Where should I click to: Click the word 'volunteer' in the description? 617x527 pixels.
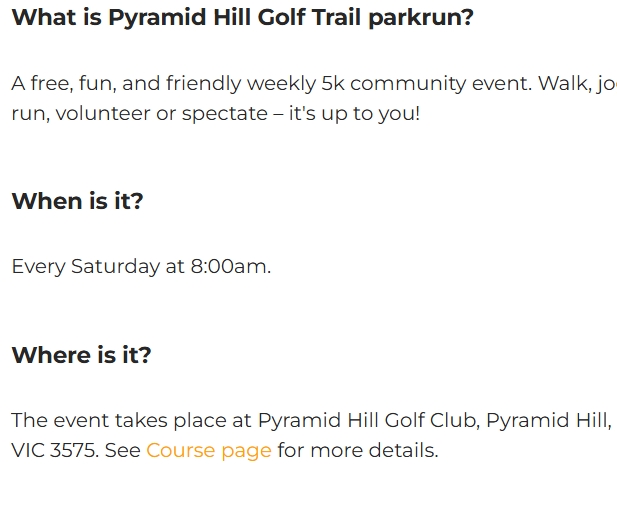[100, 113]
